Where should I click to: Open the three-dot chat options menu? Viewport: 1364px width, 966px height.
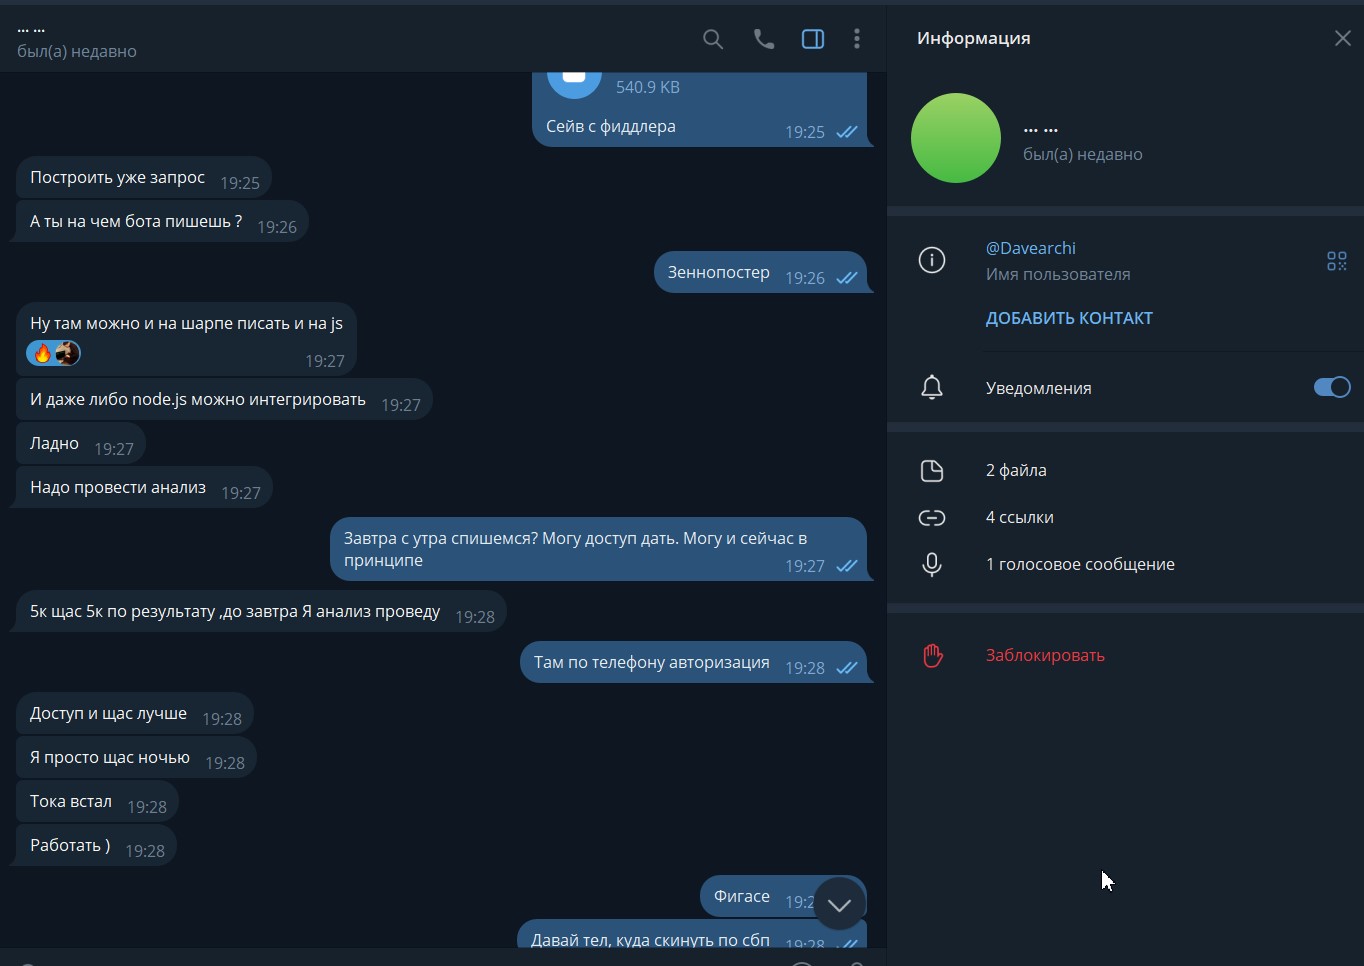click(x=857, y=39)
